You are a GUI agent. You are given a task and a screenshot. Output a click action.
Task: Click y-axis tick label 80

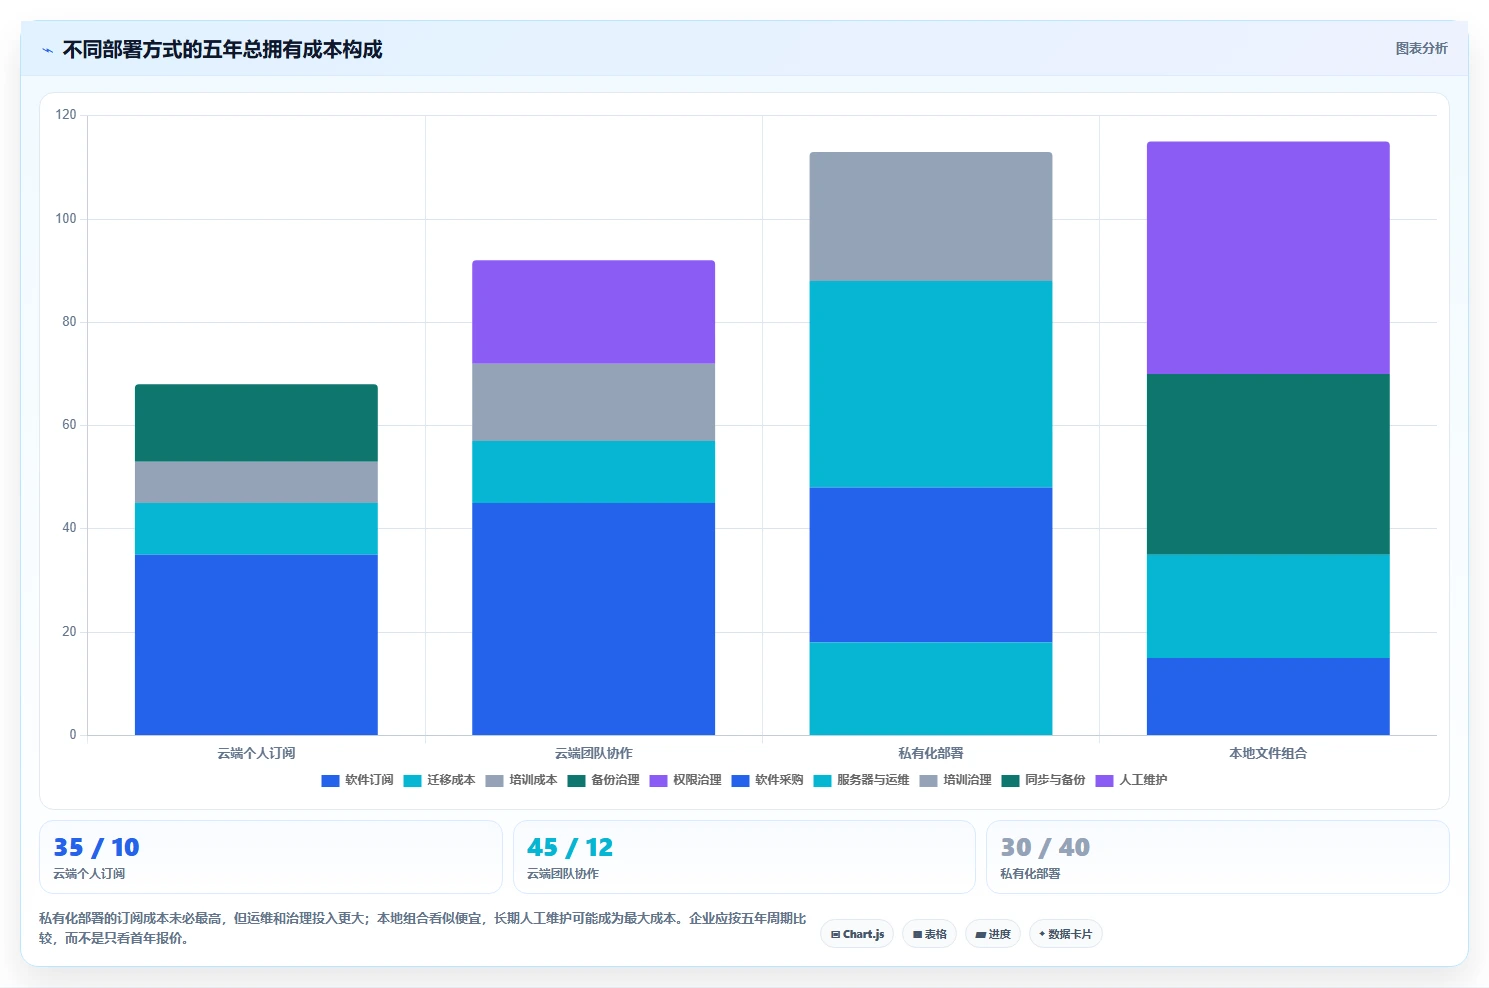coord(69,322)
